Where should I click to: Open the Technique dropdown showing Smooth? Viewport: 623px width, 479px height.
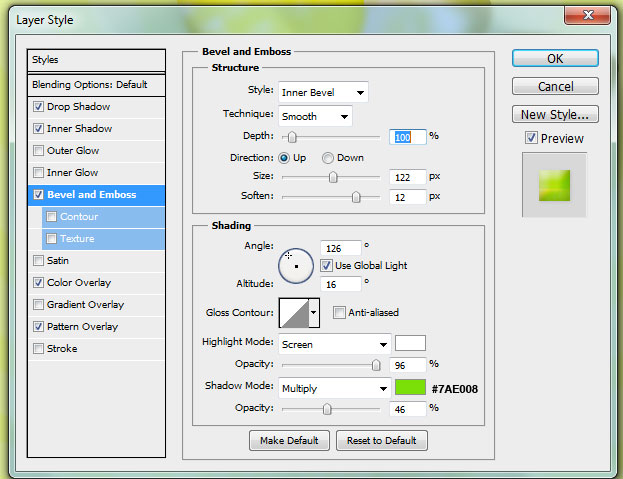(315, 117)
